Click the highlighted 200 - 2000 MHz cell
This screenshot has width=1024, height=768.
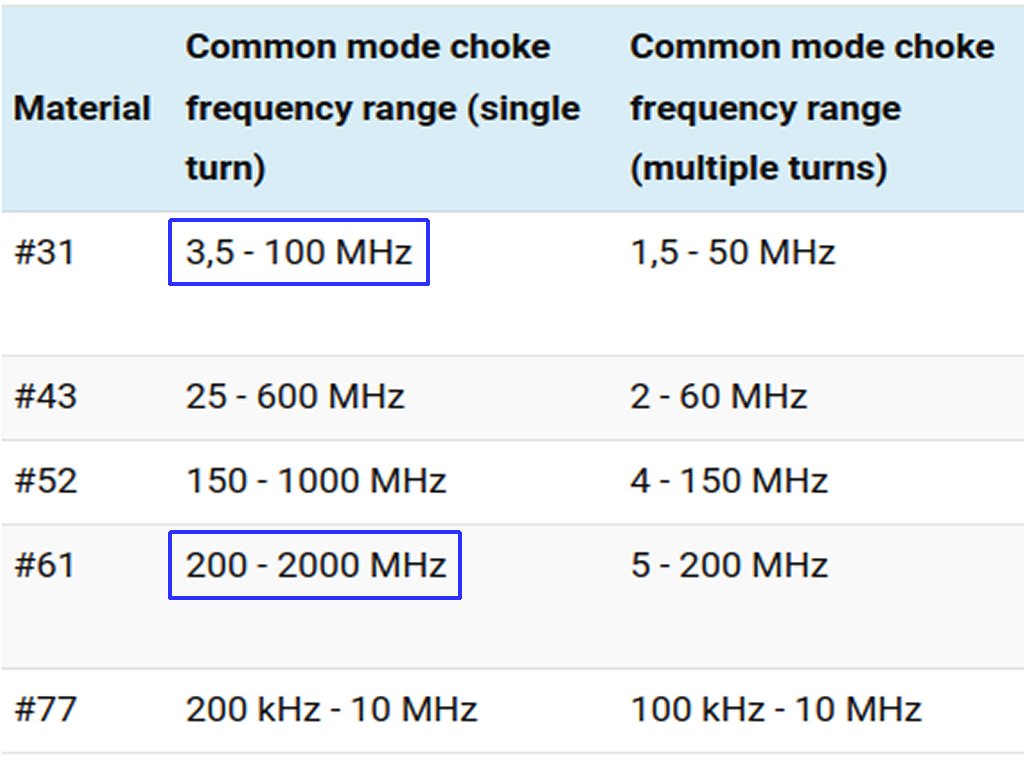click(315, 565)
